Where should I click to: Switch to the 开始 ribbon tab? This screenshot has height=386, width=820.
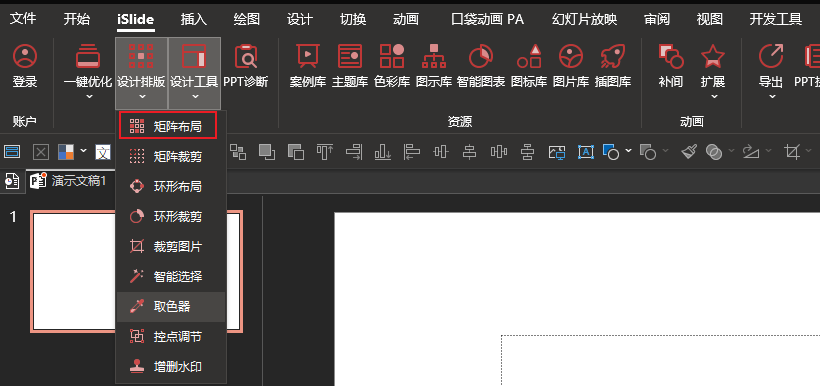tap(77, 19)
